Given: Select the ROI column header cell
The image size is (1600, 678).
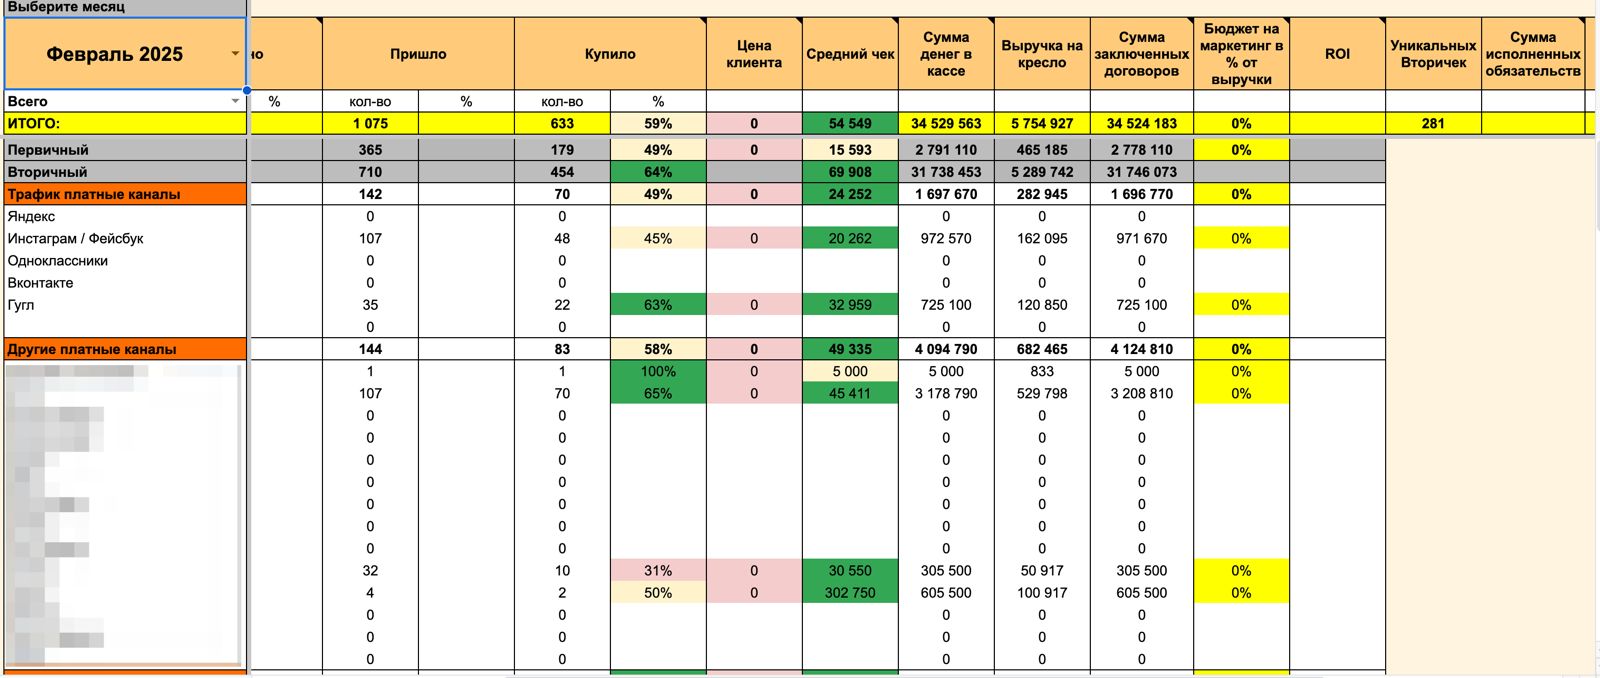Looking at the screenshot, I should click(x=1337, y=54).
